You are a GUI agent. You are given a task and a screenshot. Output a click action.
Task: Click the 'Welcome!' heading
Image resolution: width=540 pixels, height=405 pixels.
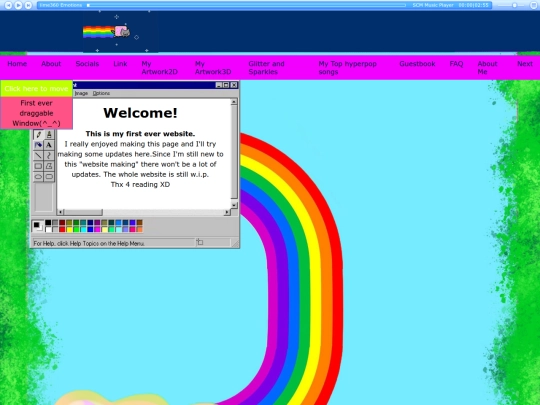[x=140, y=113]
